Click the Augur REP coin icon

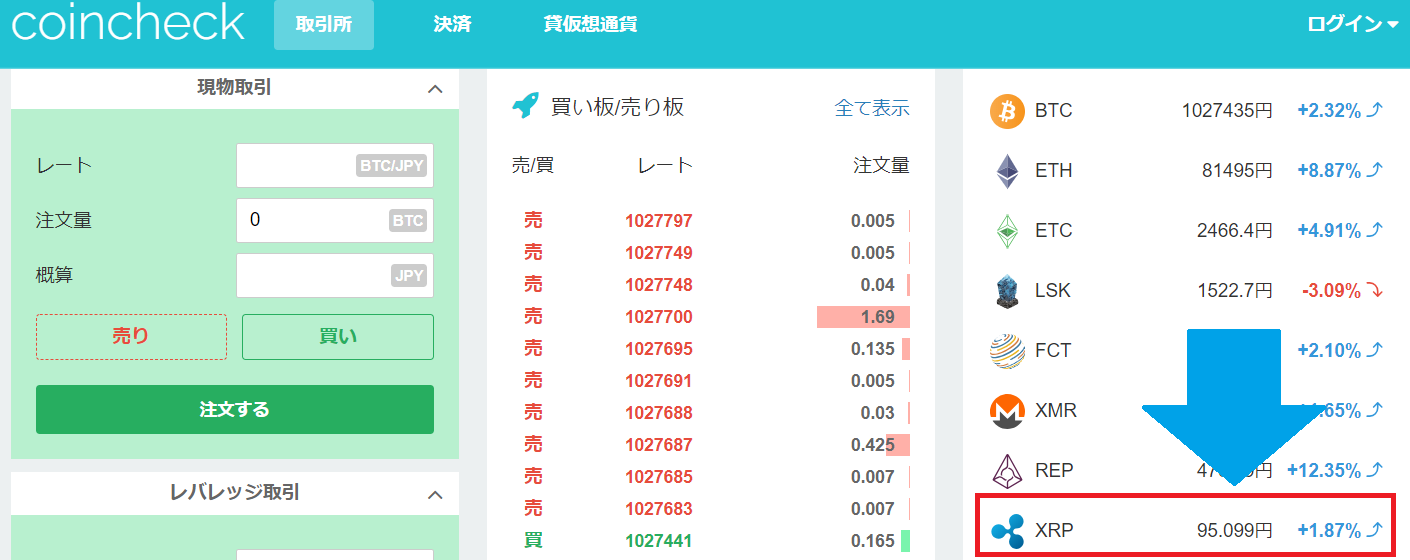tap(1007, 470)
